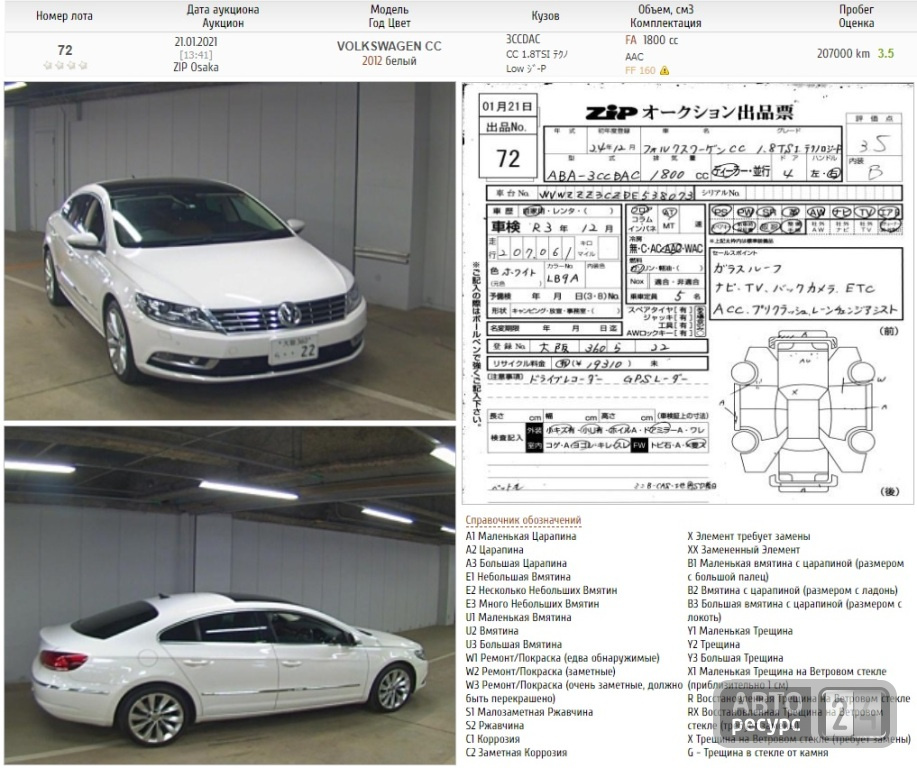
Task: Click the body code 3CCDAC
Action: click(523, 39)
